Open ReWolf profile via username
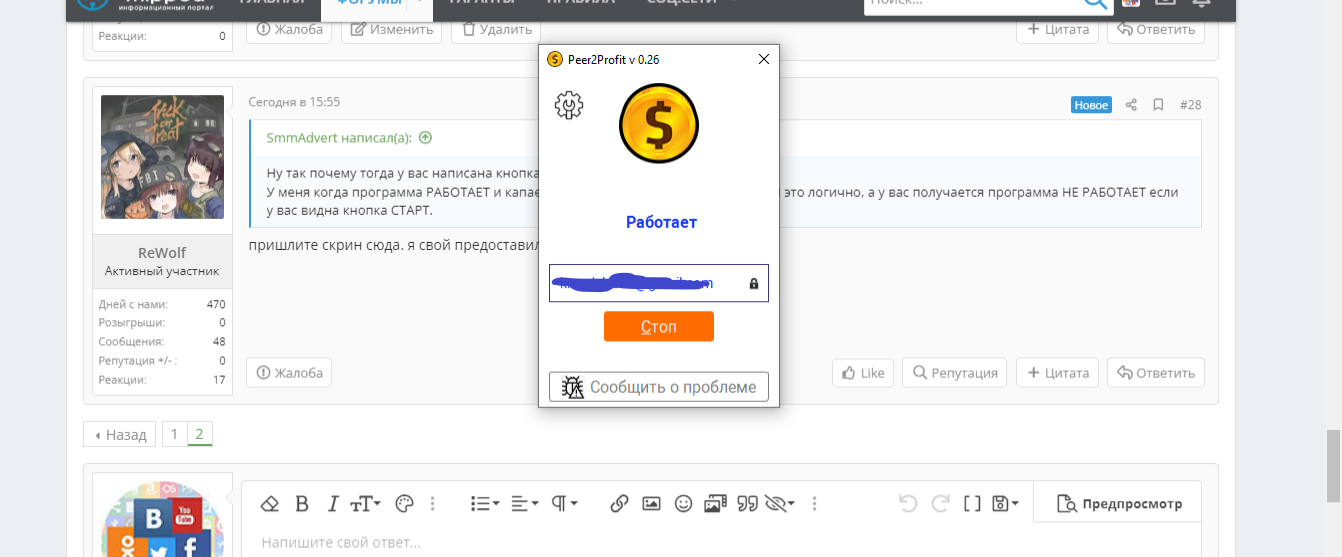 [x=162, y=252]
